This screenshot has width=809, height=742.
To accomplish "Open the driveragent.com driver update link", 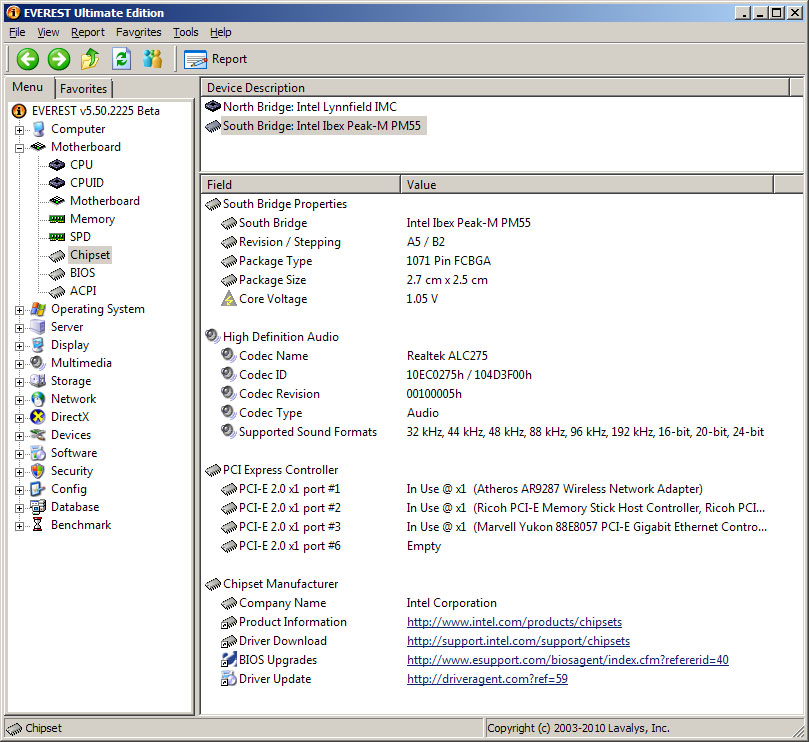I will [487, 679].
